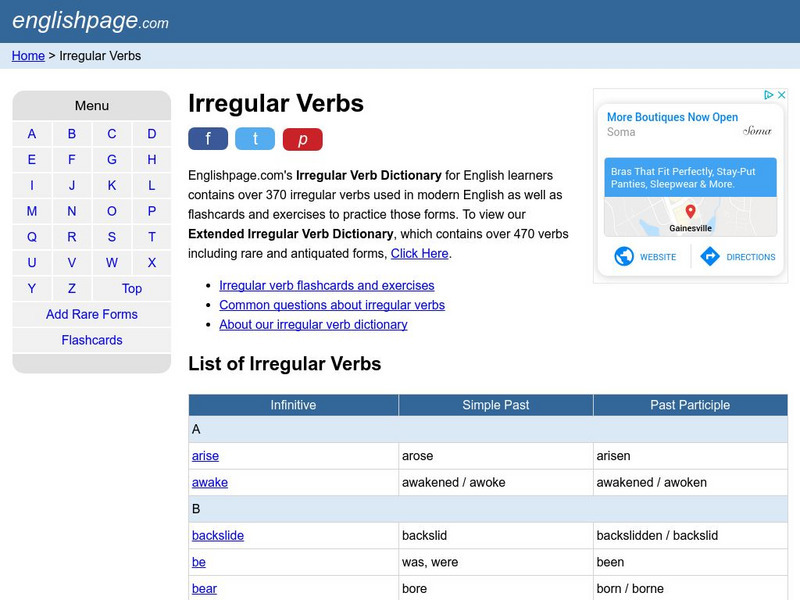Jump to letter O in menu
The image size is (800, 600).
click(x=112, y=211)
